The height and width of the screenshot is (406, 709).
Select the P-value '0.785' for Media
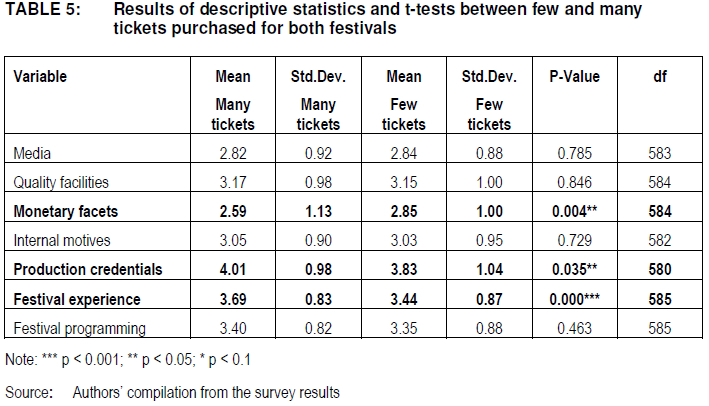[x=573, y=153]
